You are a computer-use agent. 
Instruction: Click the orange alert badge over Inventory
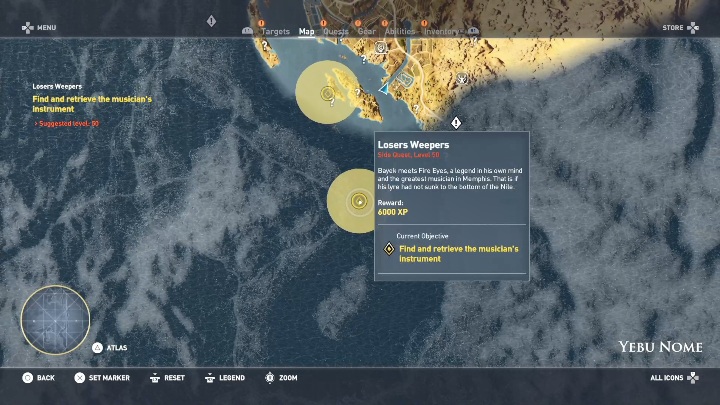click(424, 23)
